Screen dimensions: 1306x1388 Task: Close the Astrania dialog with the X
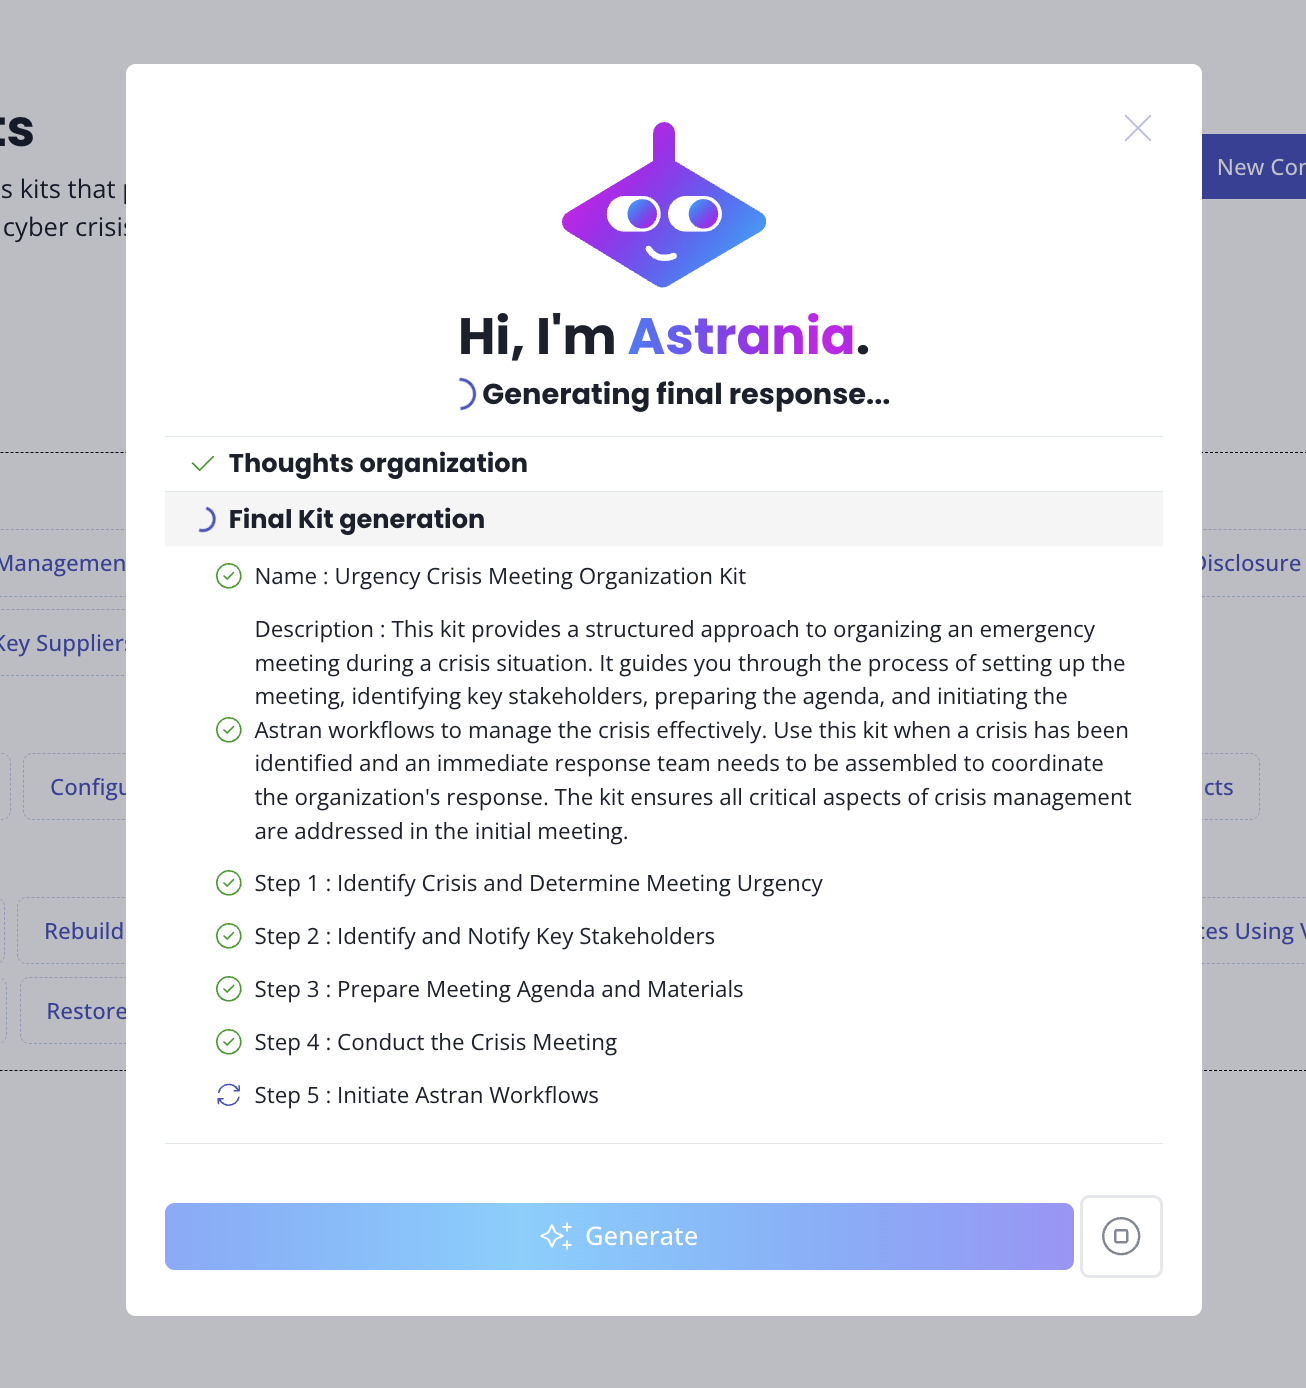pos(1137,128)
